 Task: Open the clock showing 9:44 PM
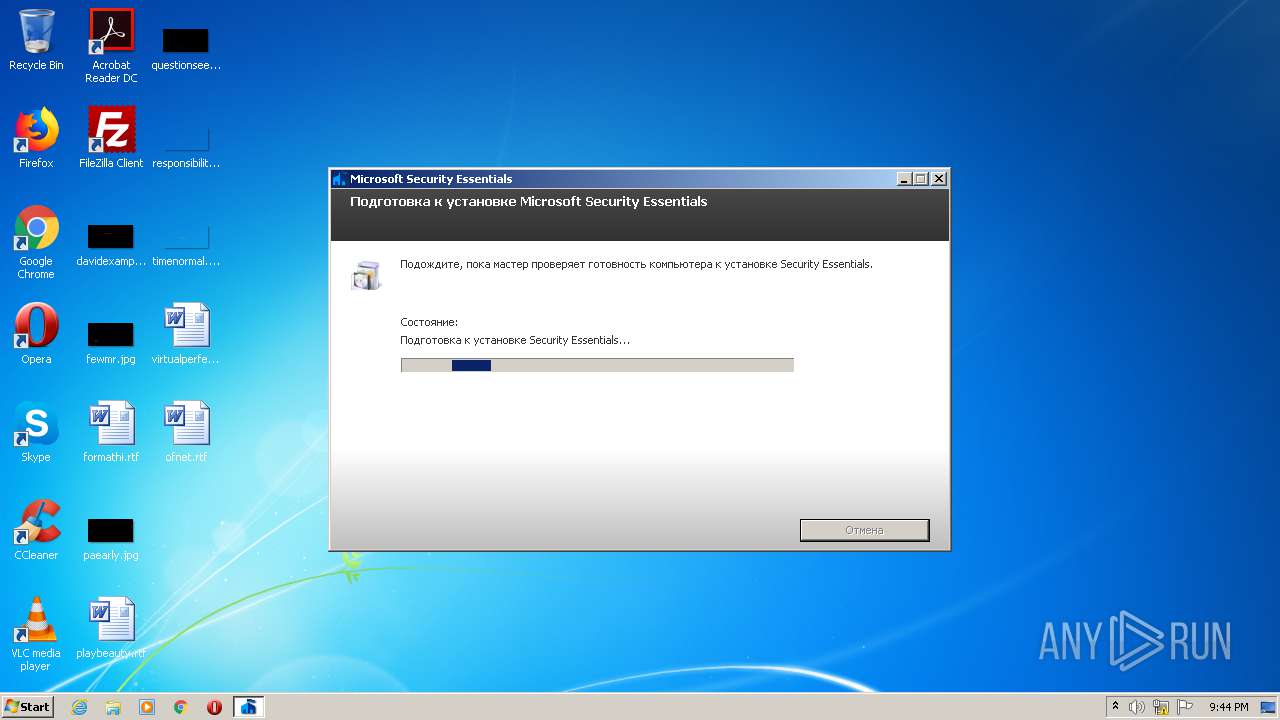click(1228, 707)
